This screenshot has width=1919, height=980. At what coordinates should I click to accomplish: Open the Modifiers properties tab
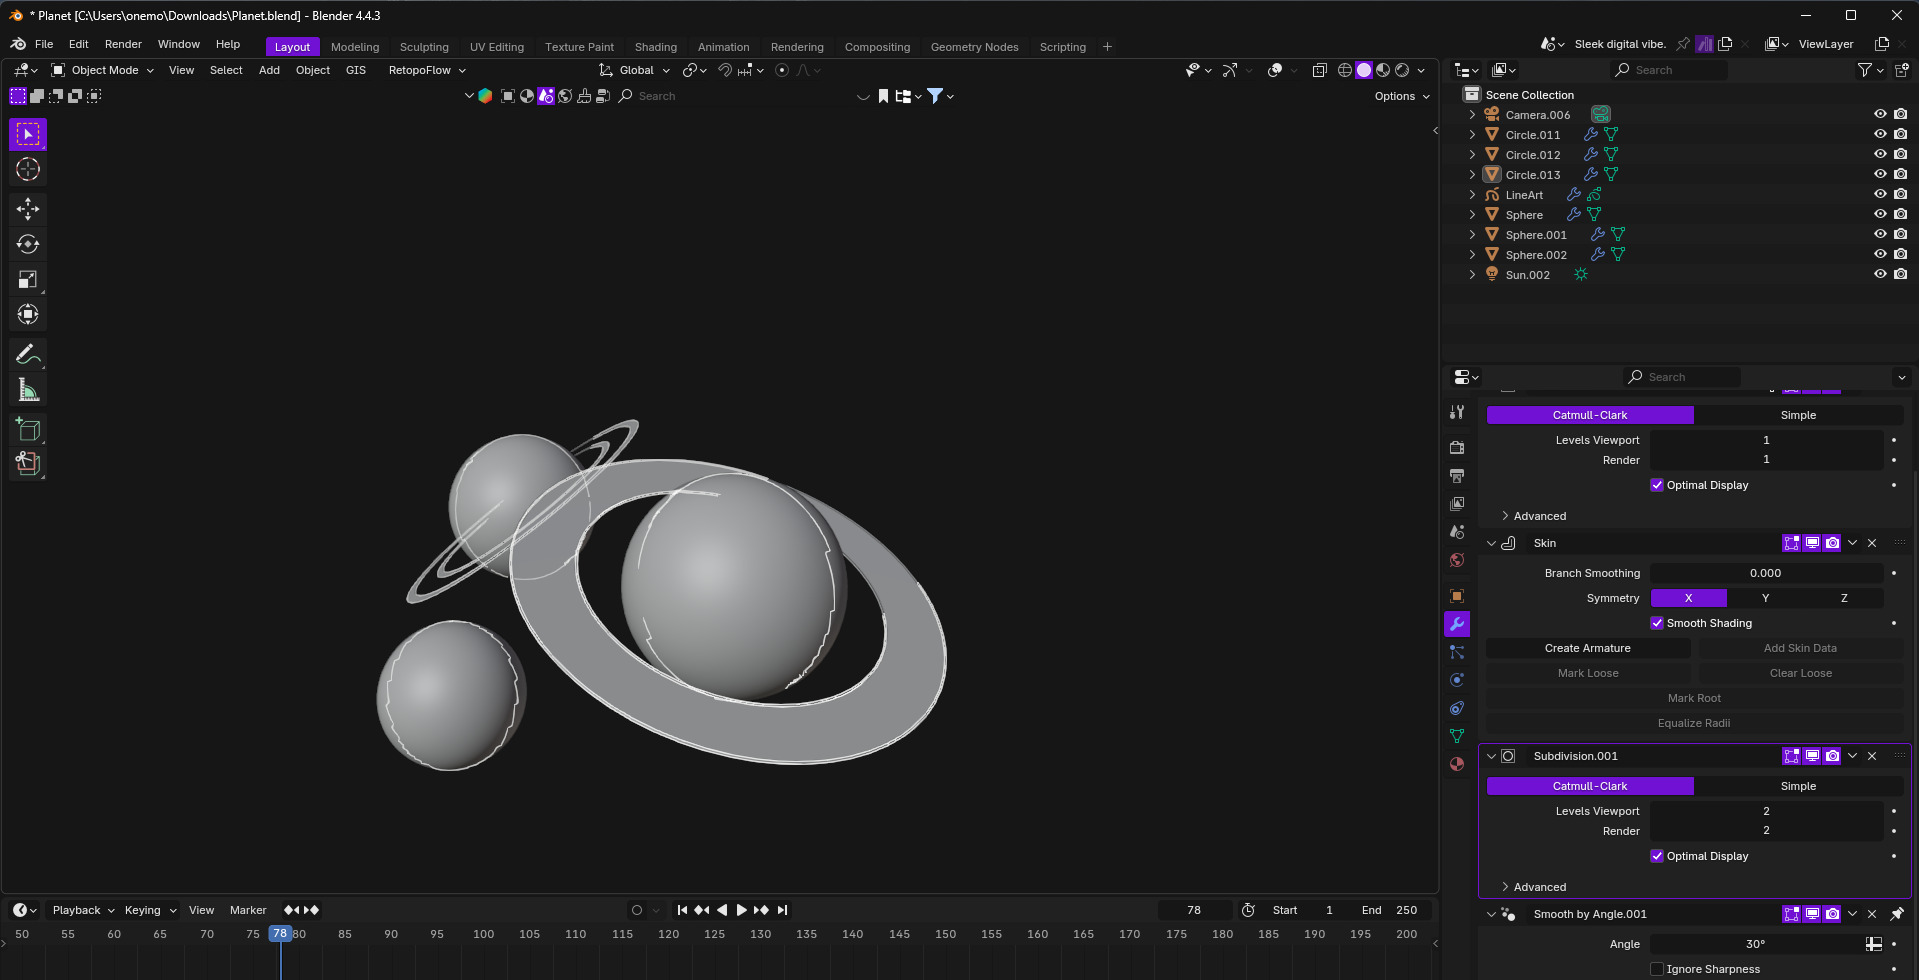[1457, 624]
